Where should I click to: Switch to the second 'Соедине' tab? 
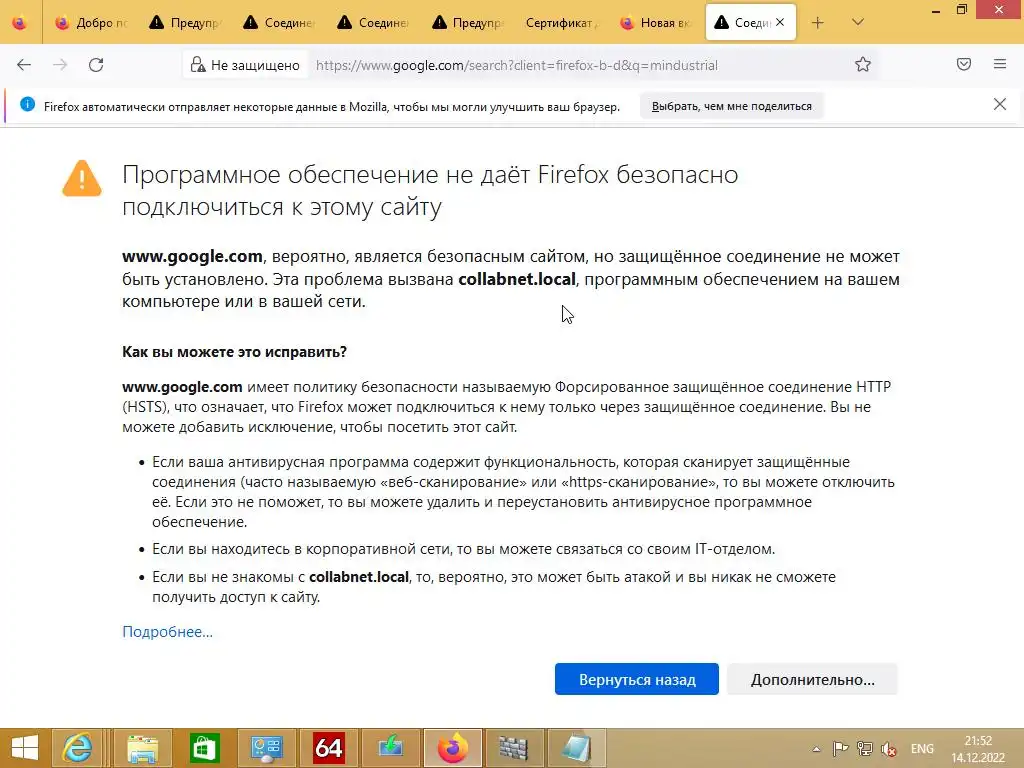[372, 23]
